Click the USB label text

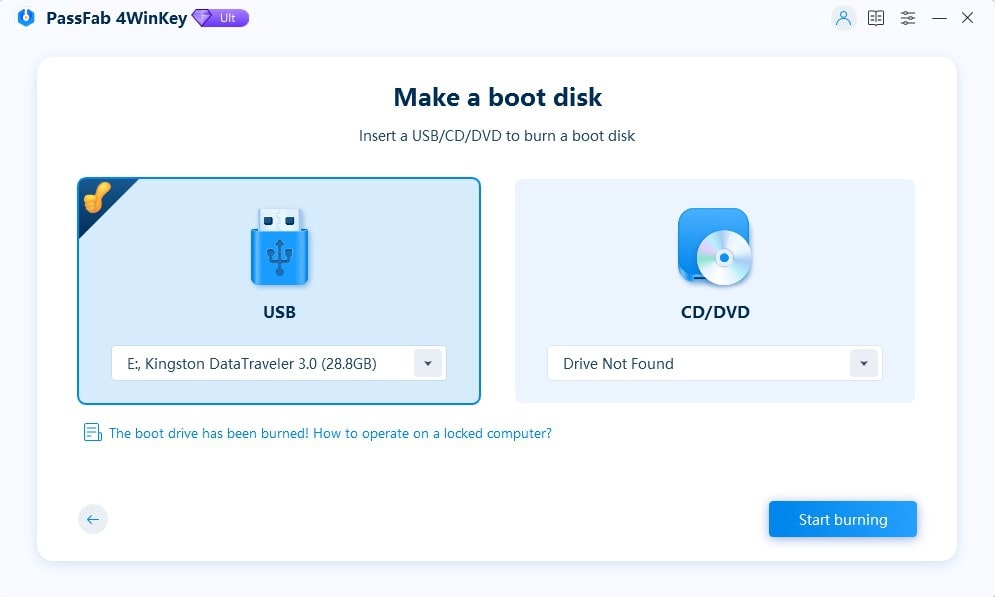click(279, 312)
